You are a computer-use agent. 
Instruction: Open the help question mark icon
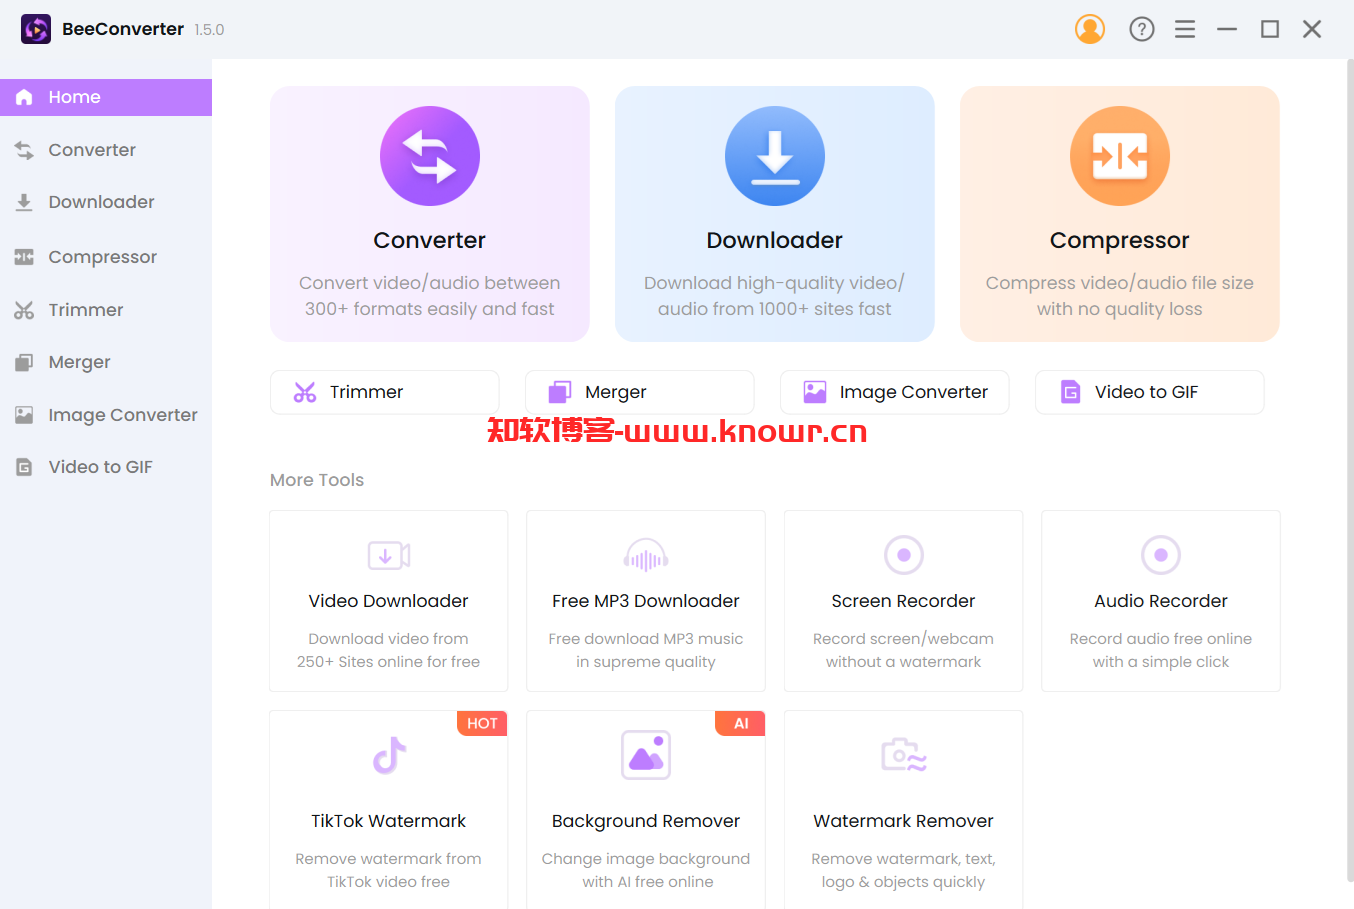1142,29
